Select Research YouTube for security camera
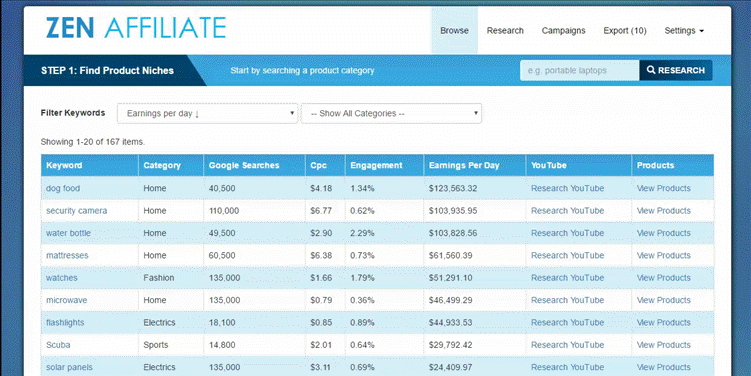The width and height of the screenshot is (751, 376). [x=568, y=211]
